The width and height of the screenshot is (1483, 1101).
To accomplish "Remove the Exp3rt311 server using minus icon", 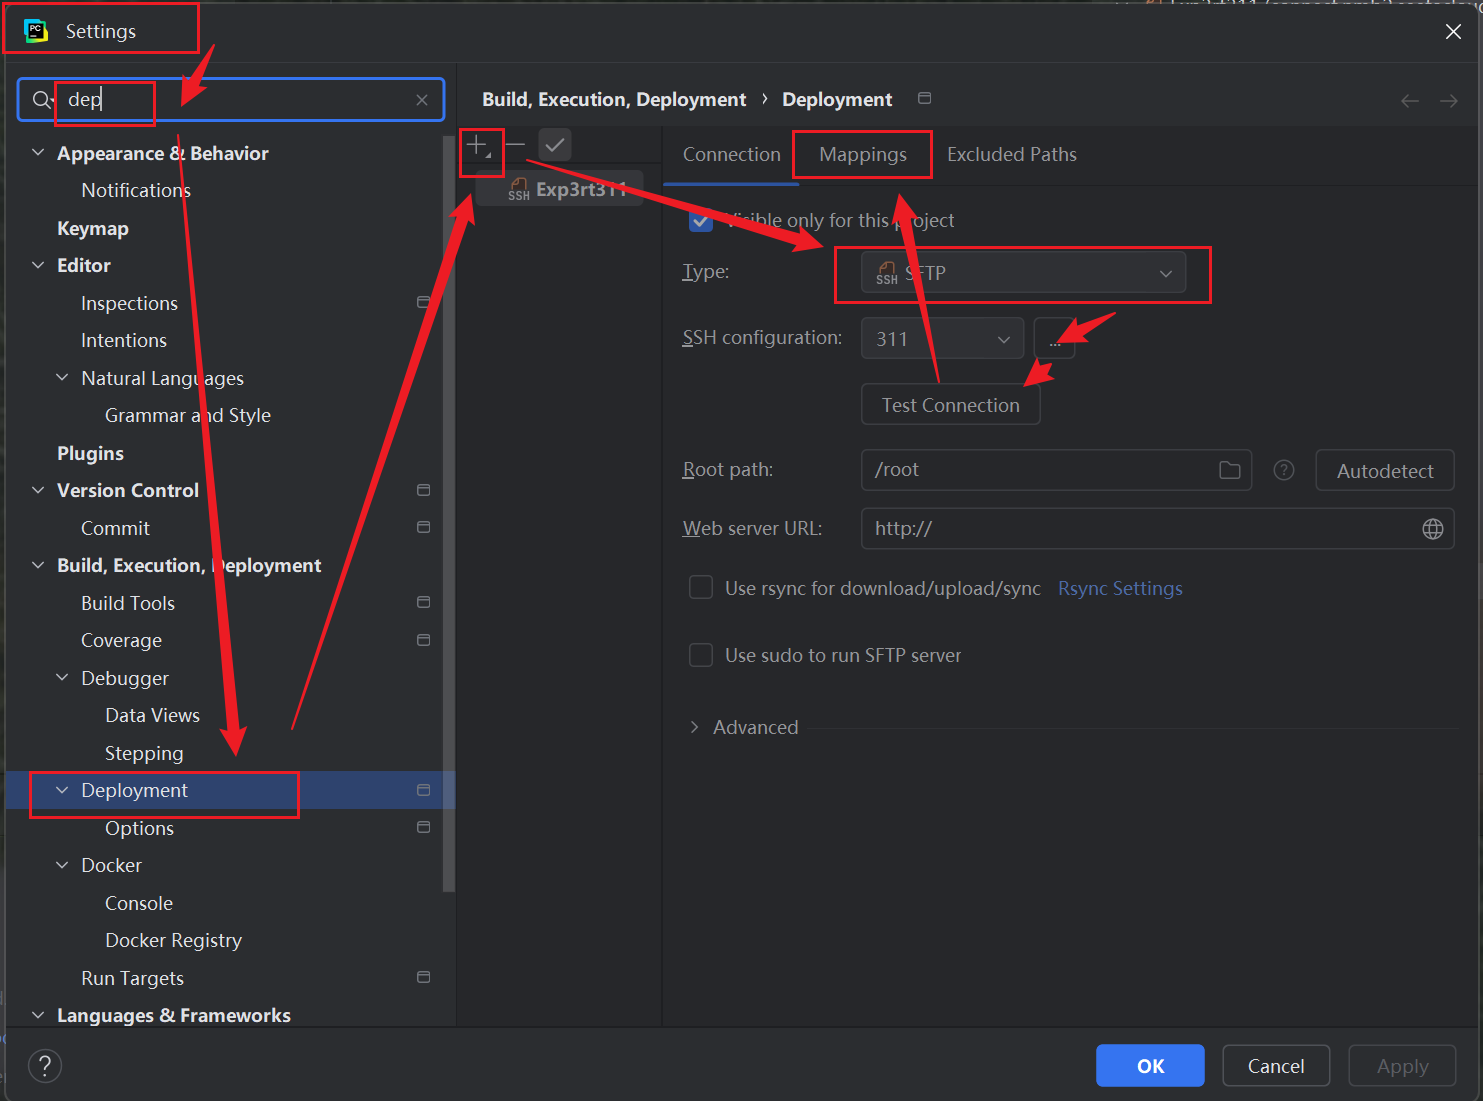I will click(516, 145).
